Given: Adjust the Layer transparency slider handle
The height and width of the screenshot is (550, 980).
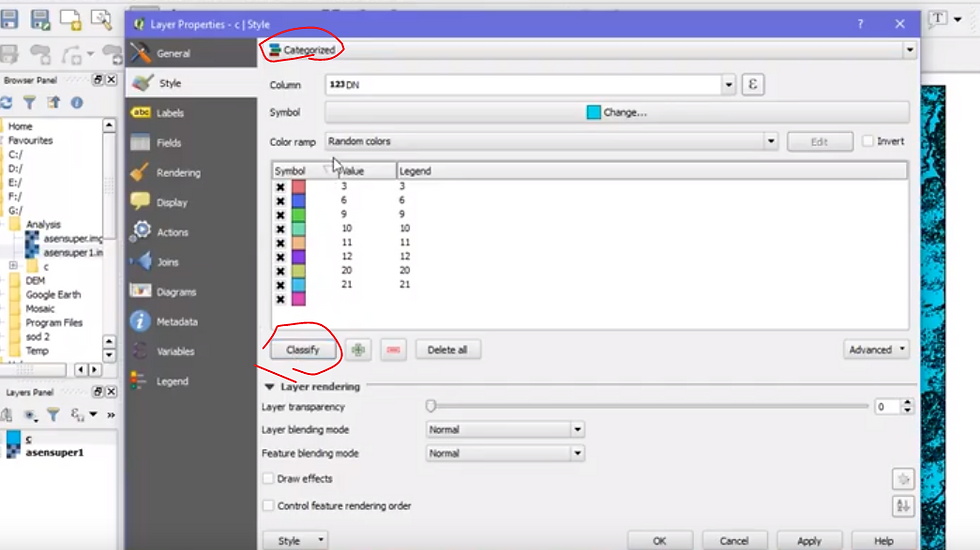Looking at the screenshot, I should tap(431, 406).
